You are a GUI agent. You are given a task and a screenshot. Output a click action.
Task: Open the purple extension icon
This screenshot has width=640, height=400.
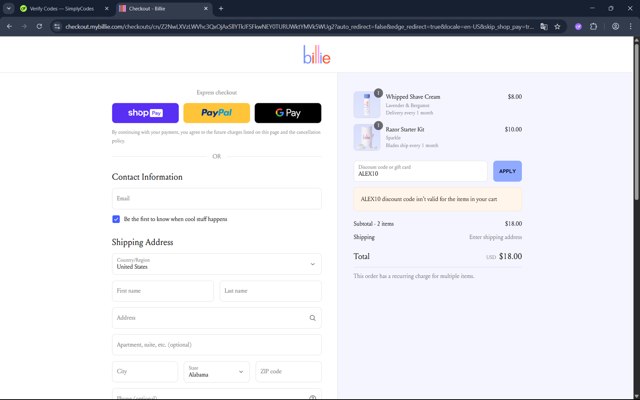click(578, 27)
